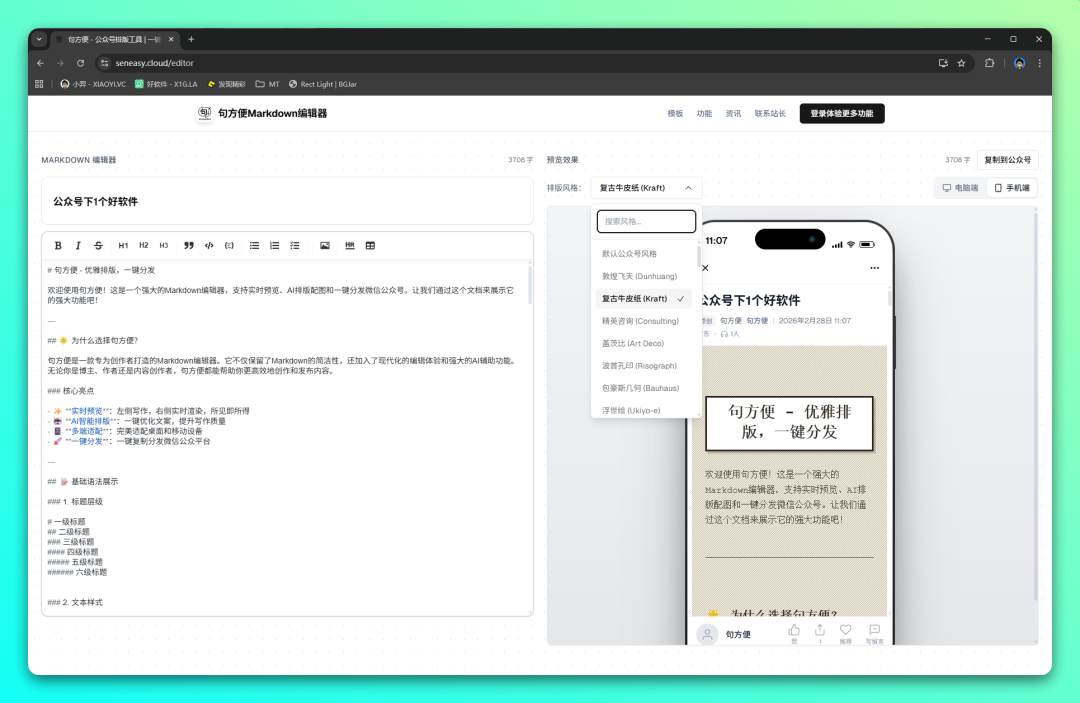Click 复制到公众号 button

click(x=1008, y=160)
